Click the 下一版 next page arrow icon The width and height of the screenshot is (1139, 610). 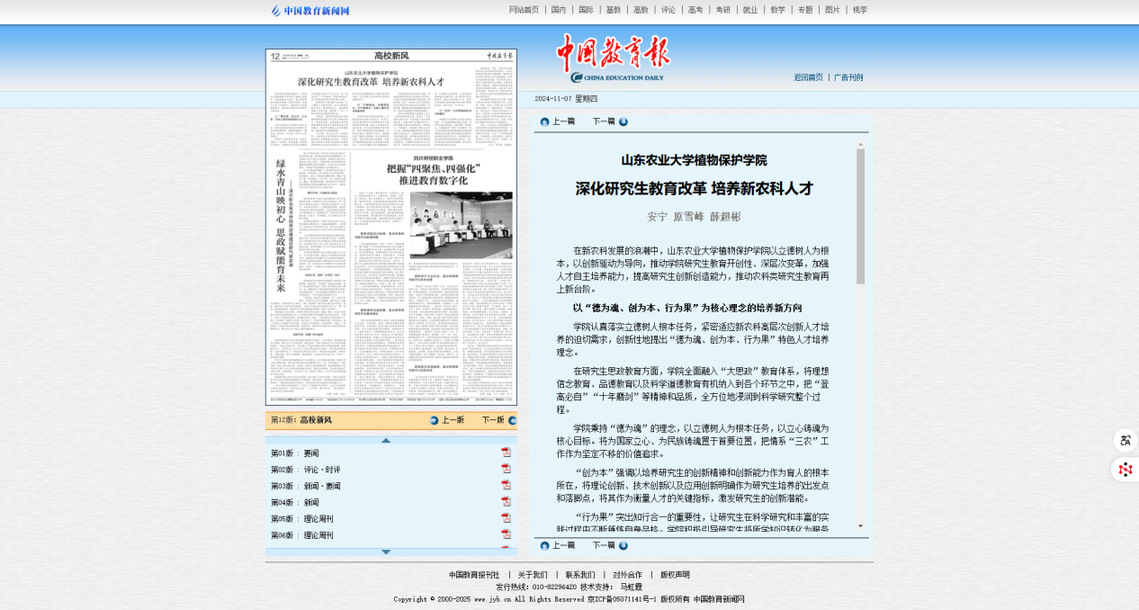(512, 421)
